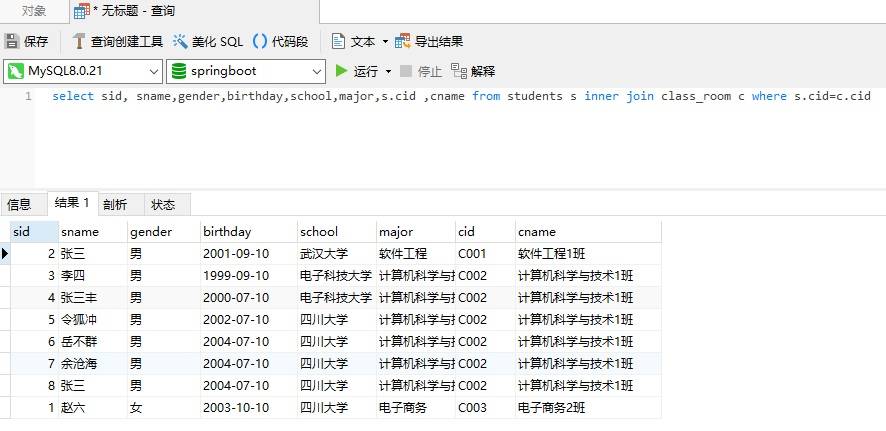The width and height of the screenshot is (886, 431).
Task: Click the Text (文本) view icon
Action: click(x=338, y=41)
